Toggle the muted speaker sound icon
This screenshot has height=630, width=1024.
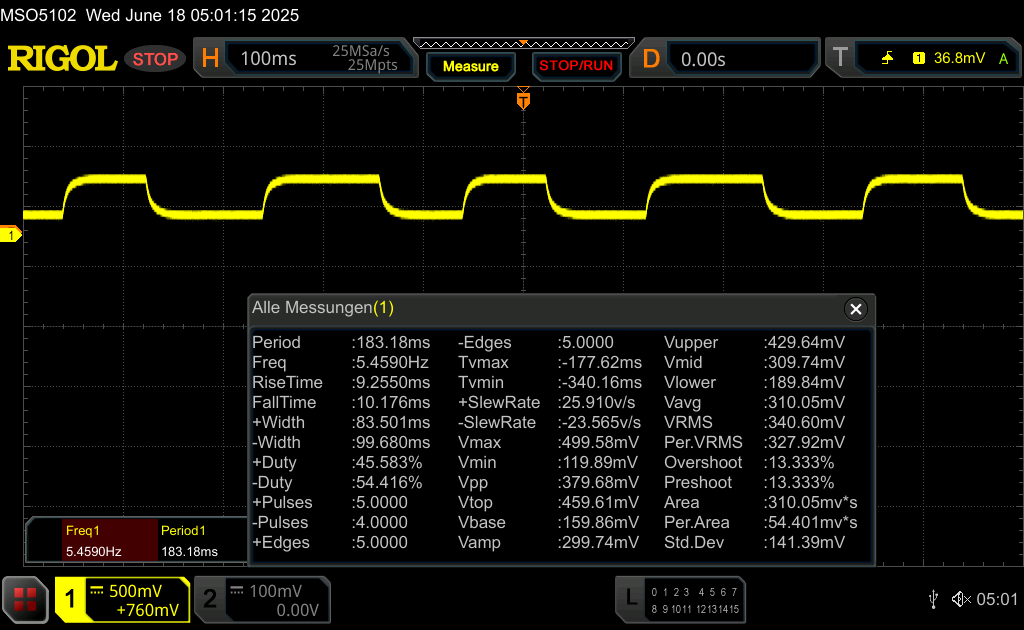click(x=961, y=599)
